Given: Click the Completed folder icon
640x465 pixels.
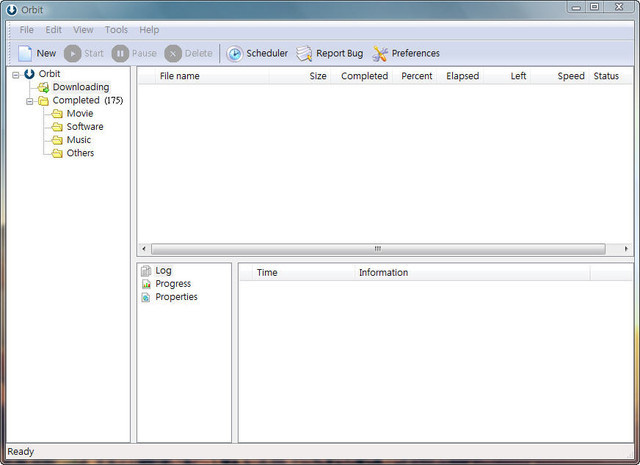Looking at the screenshot, I should (43, 100).
